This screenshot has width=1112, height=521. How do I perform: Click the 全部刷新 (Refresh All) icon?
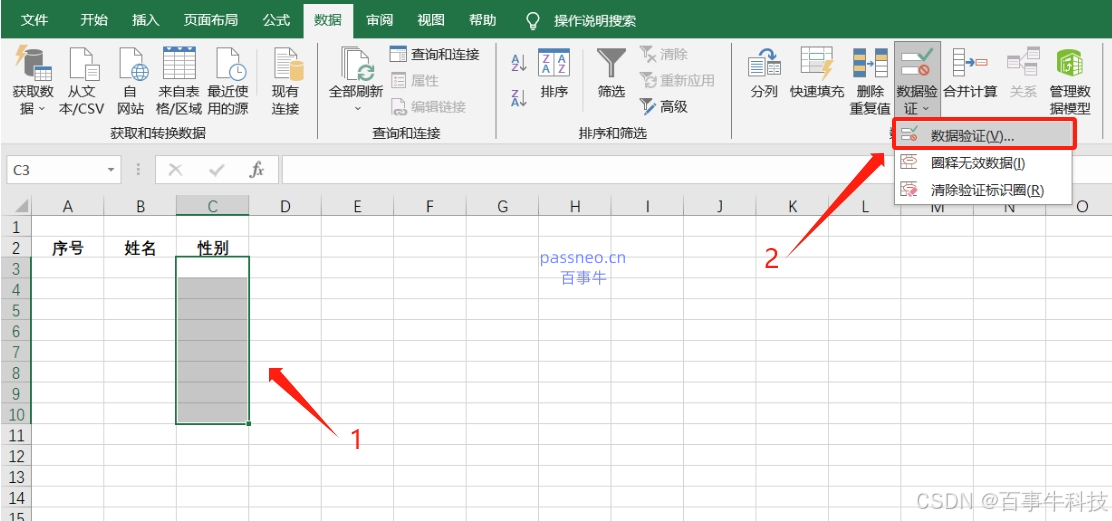(x=357, y=65)
